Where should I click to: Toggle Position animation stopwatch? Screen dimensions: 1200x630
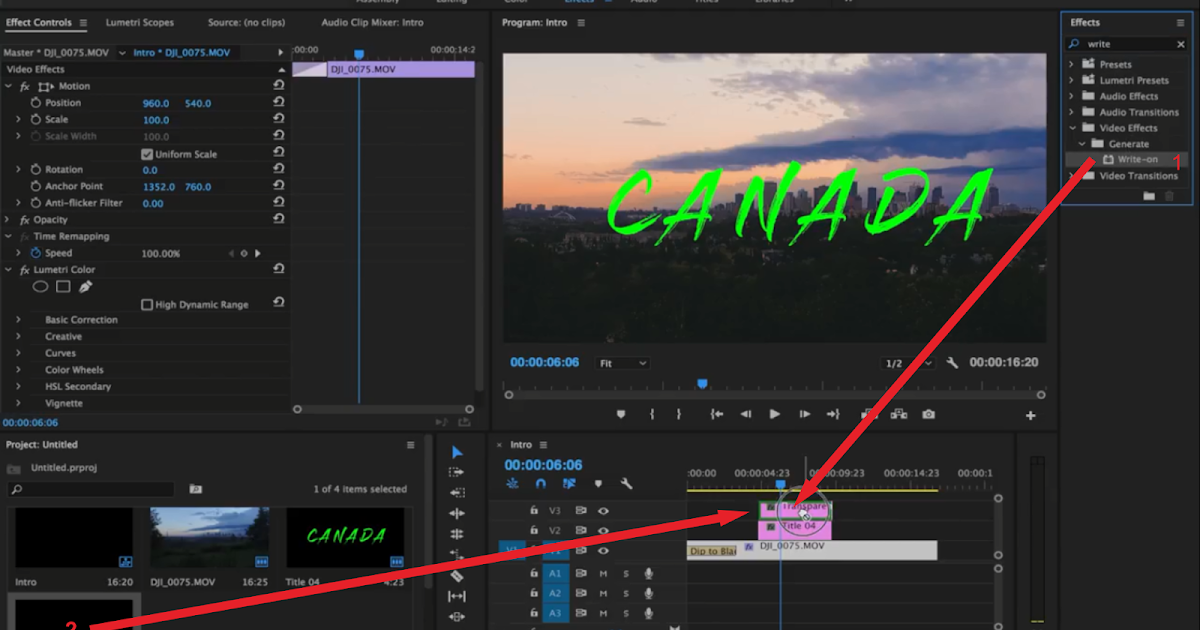(35, 103)
